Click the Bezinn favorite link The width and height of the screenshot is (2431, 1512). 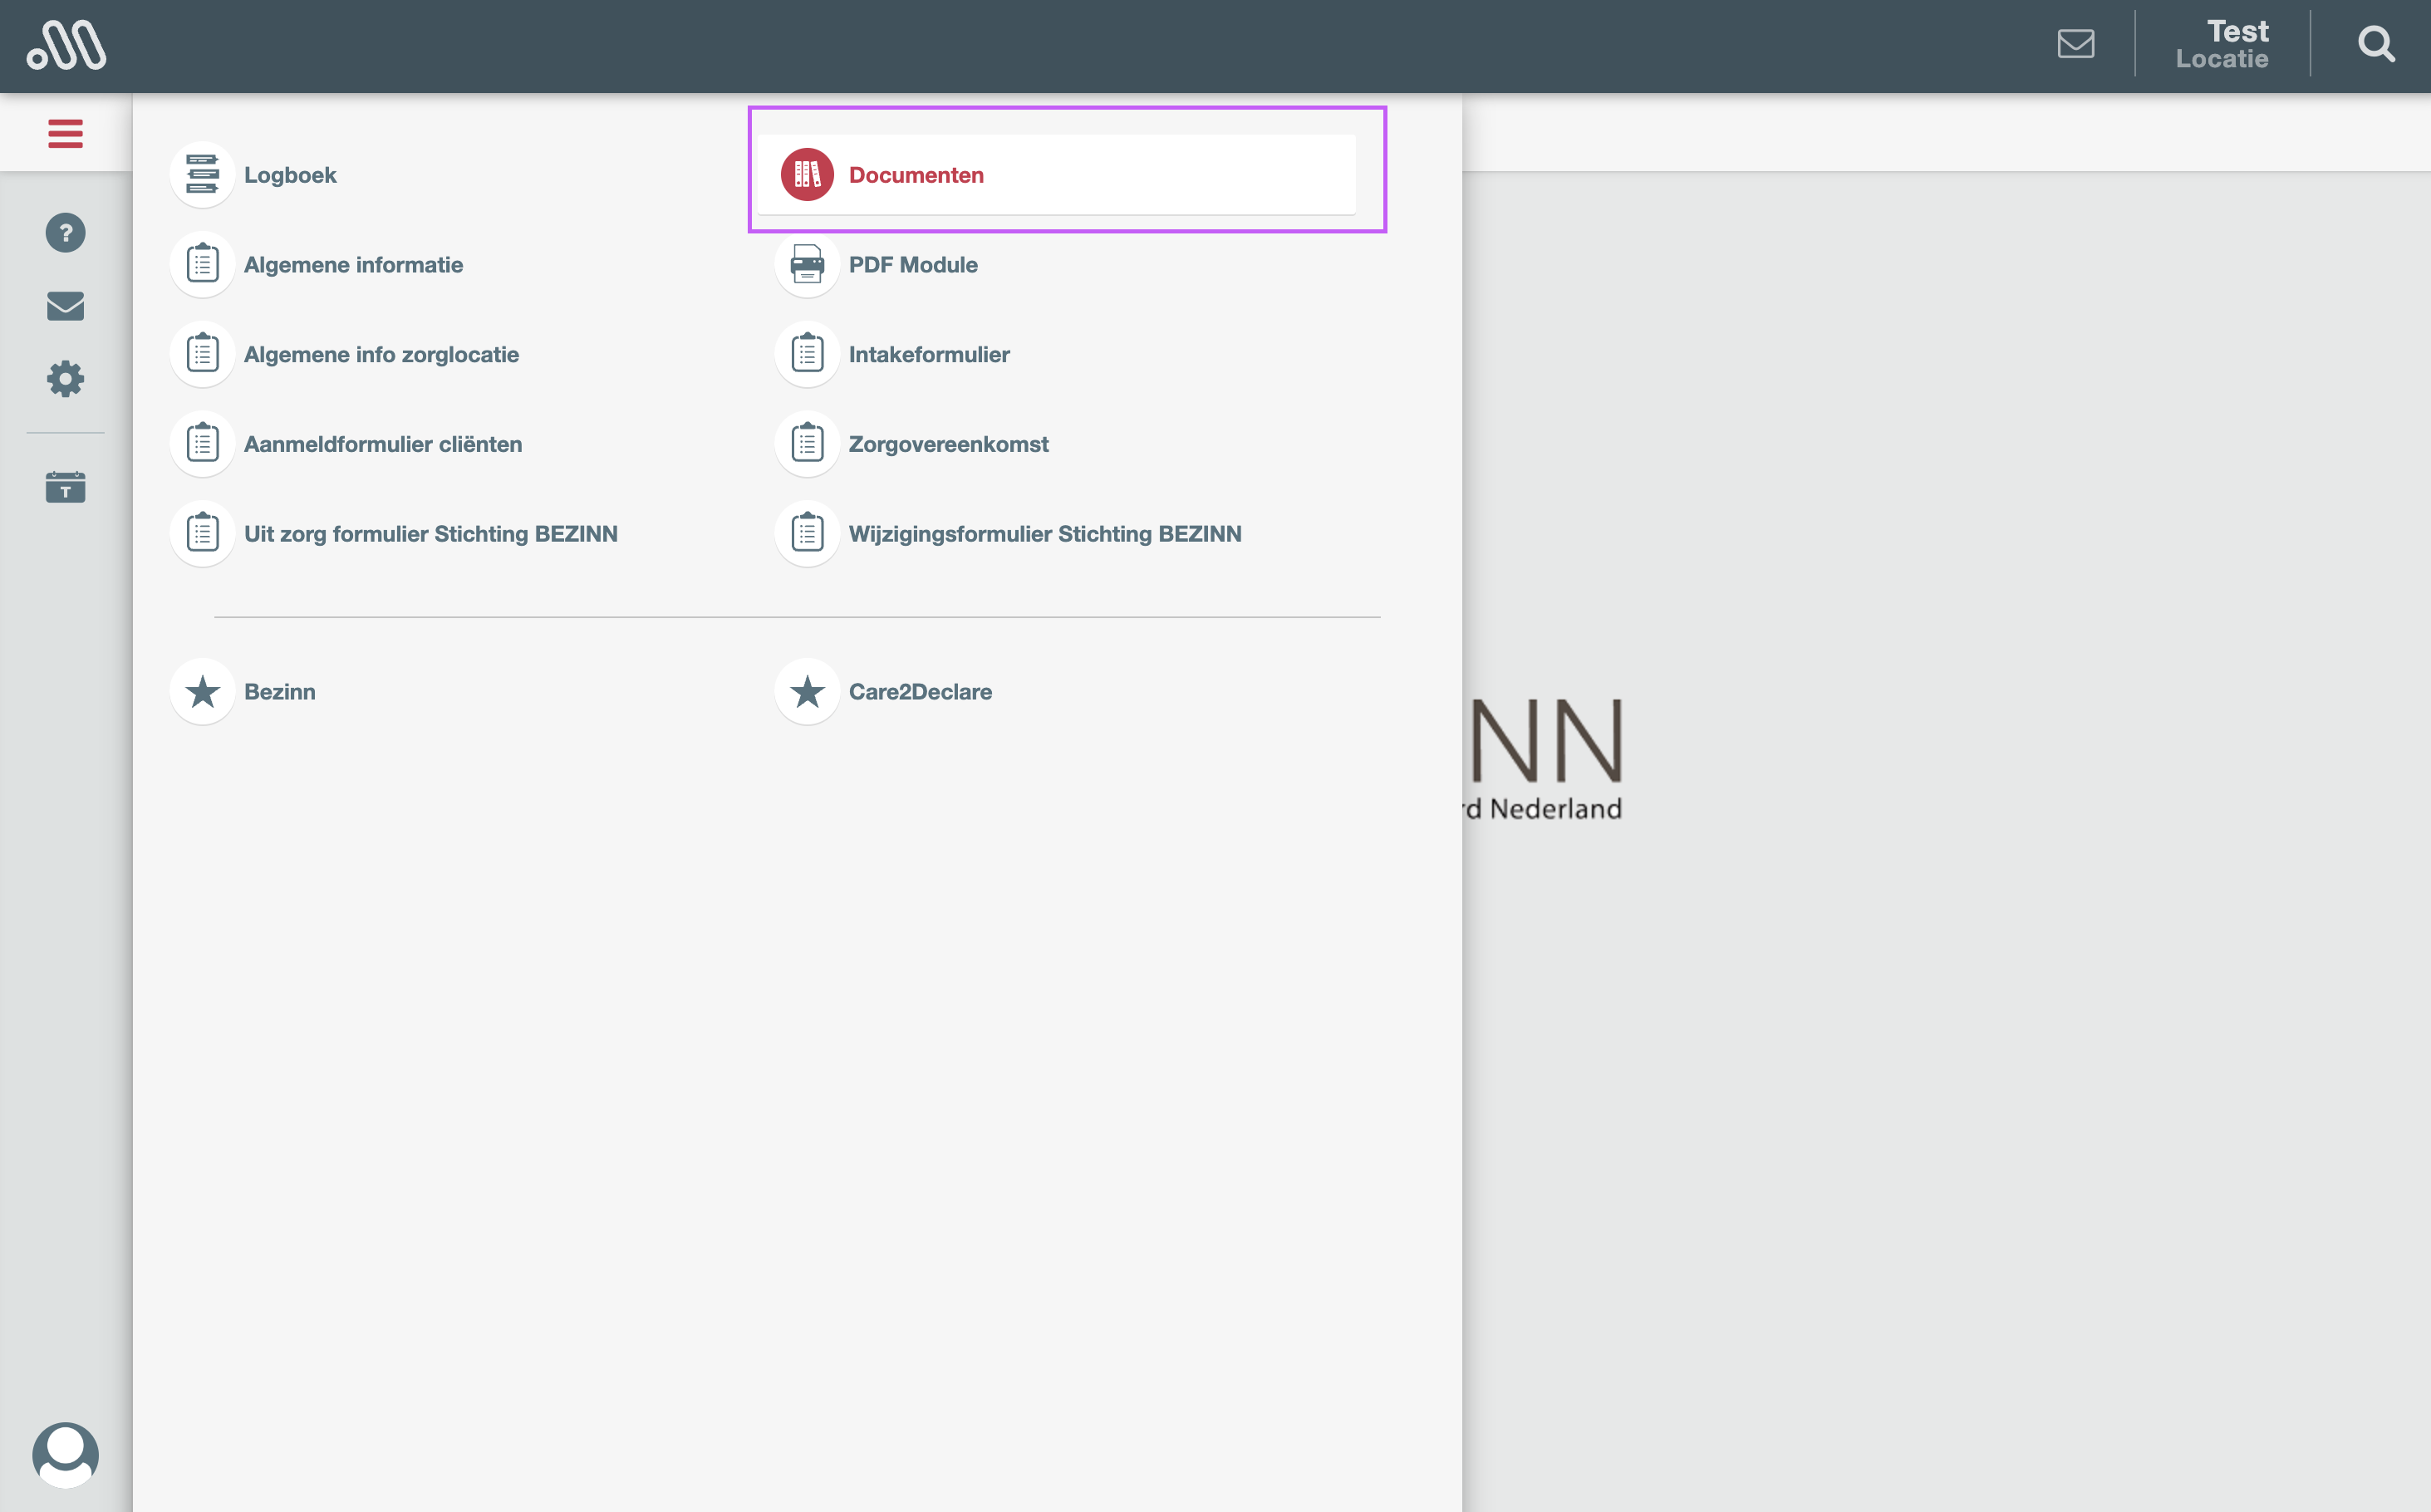(279, 692)
